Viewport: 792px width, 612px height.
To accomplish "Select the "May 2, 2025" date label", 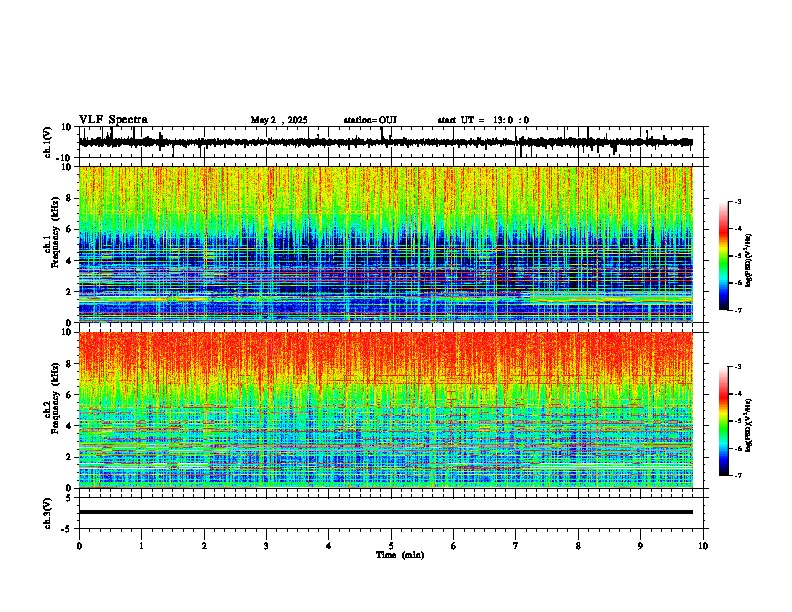I will (279, 120).
